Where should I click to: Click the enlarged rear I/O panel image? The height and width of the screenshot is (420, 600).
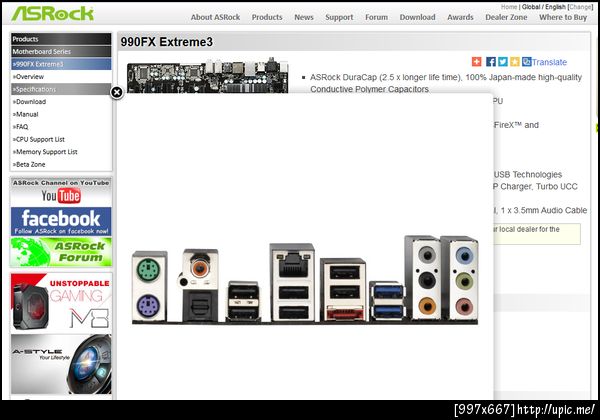coord(305,280)
